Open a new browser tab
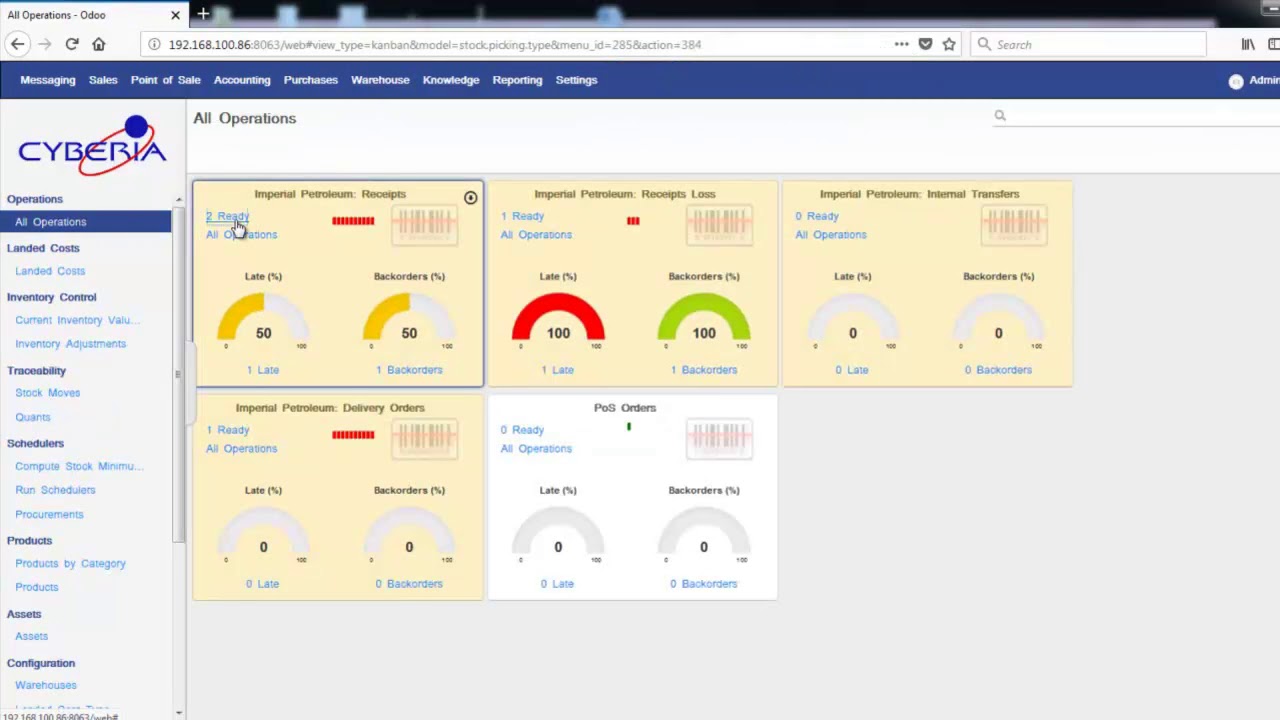 (203, 14)
